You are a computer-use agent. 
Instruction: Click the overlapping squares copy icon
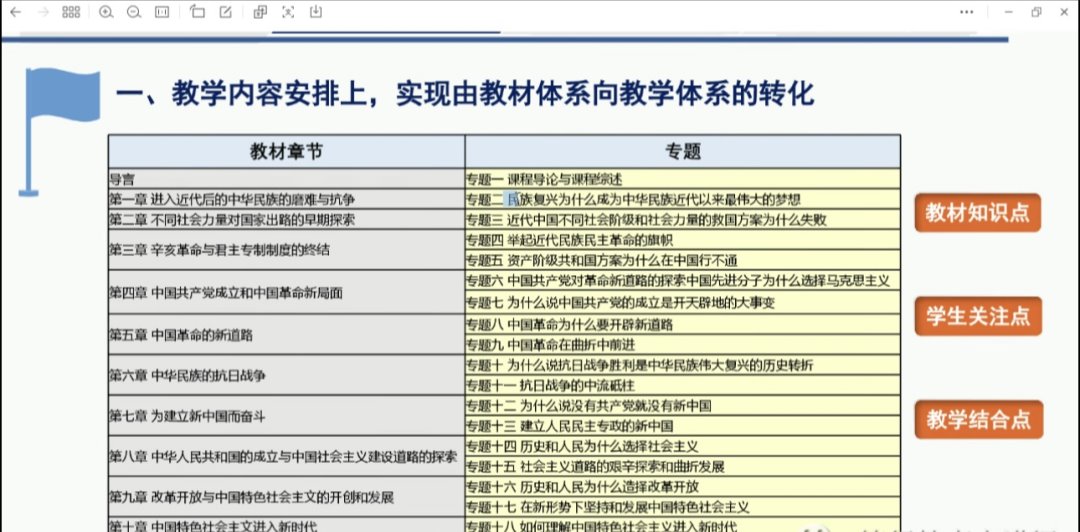(260, 12)
